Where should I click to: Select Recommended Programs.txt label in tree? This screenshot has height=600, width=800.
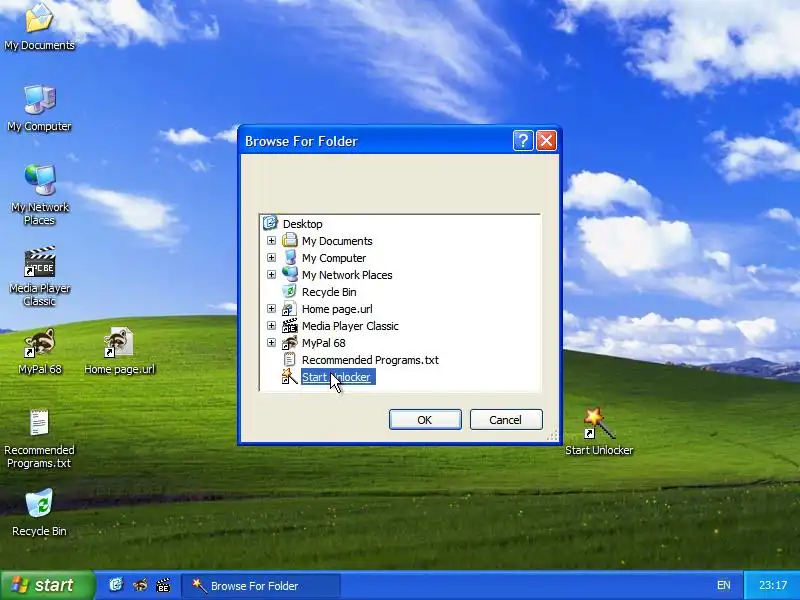tap(370, 360)
